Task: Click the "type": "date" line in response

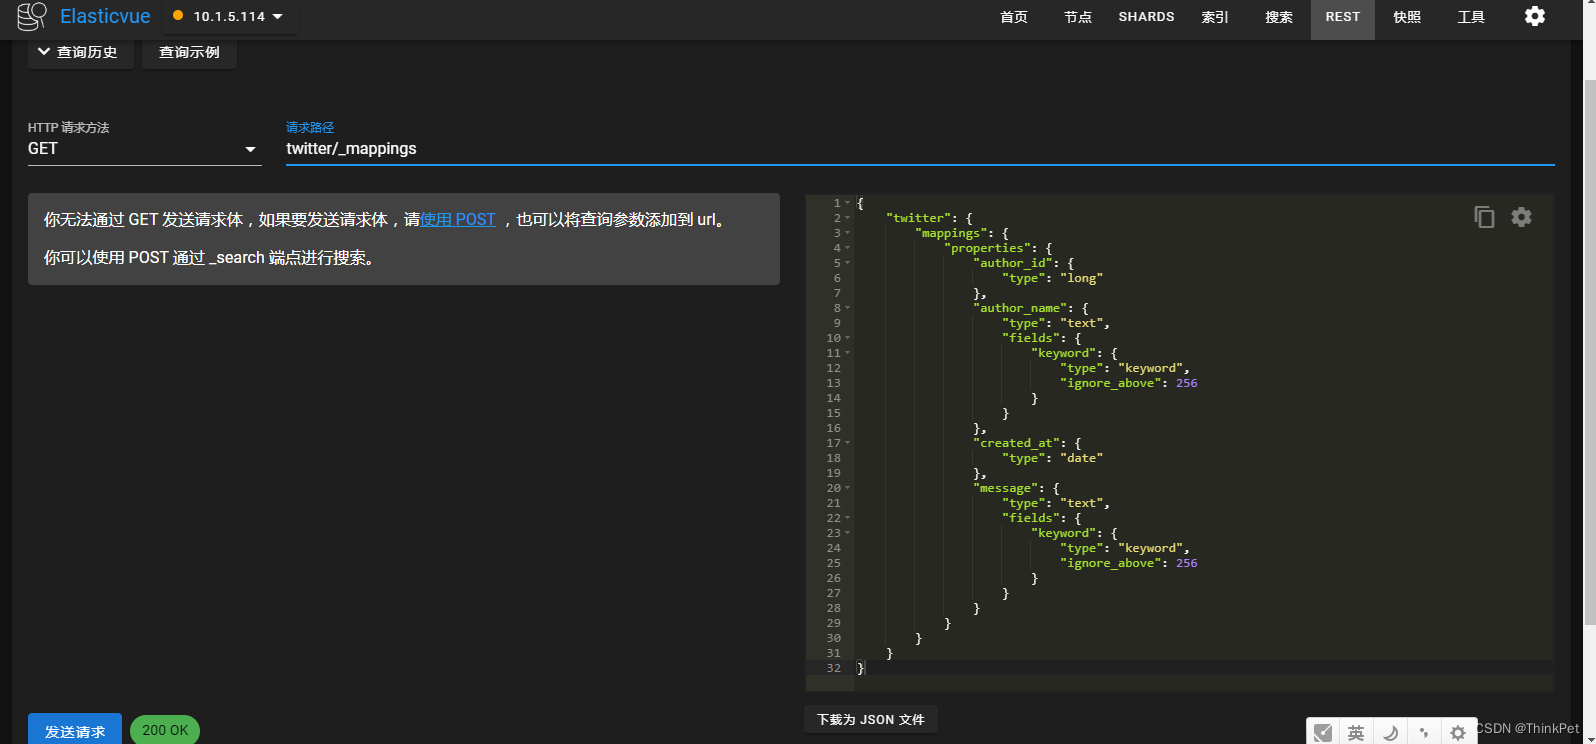Action: point(1053,458)
